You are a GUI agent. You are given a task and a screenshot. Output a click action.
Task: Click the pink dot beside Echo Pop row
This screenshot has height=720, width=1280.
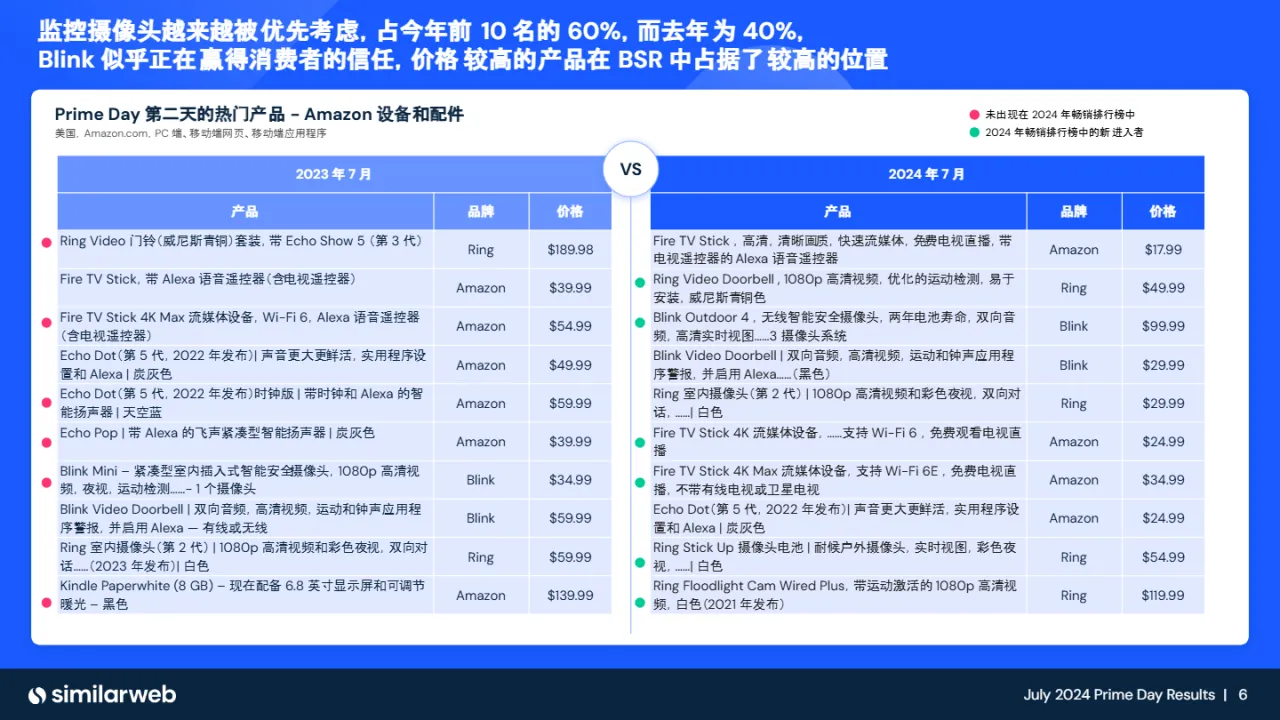46,441
